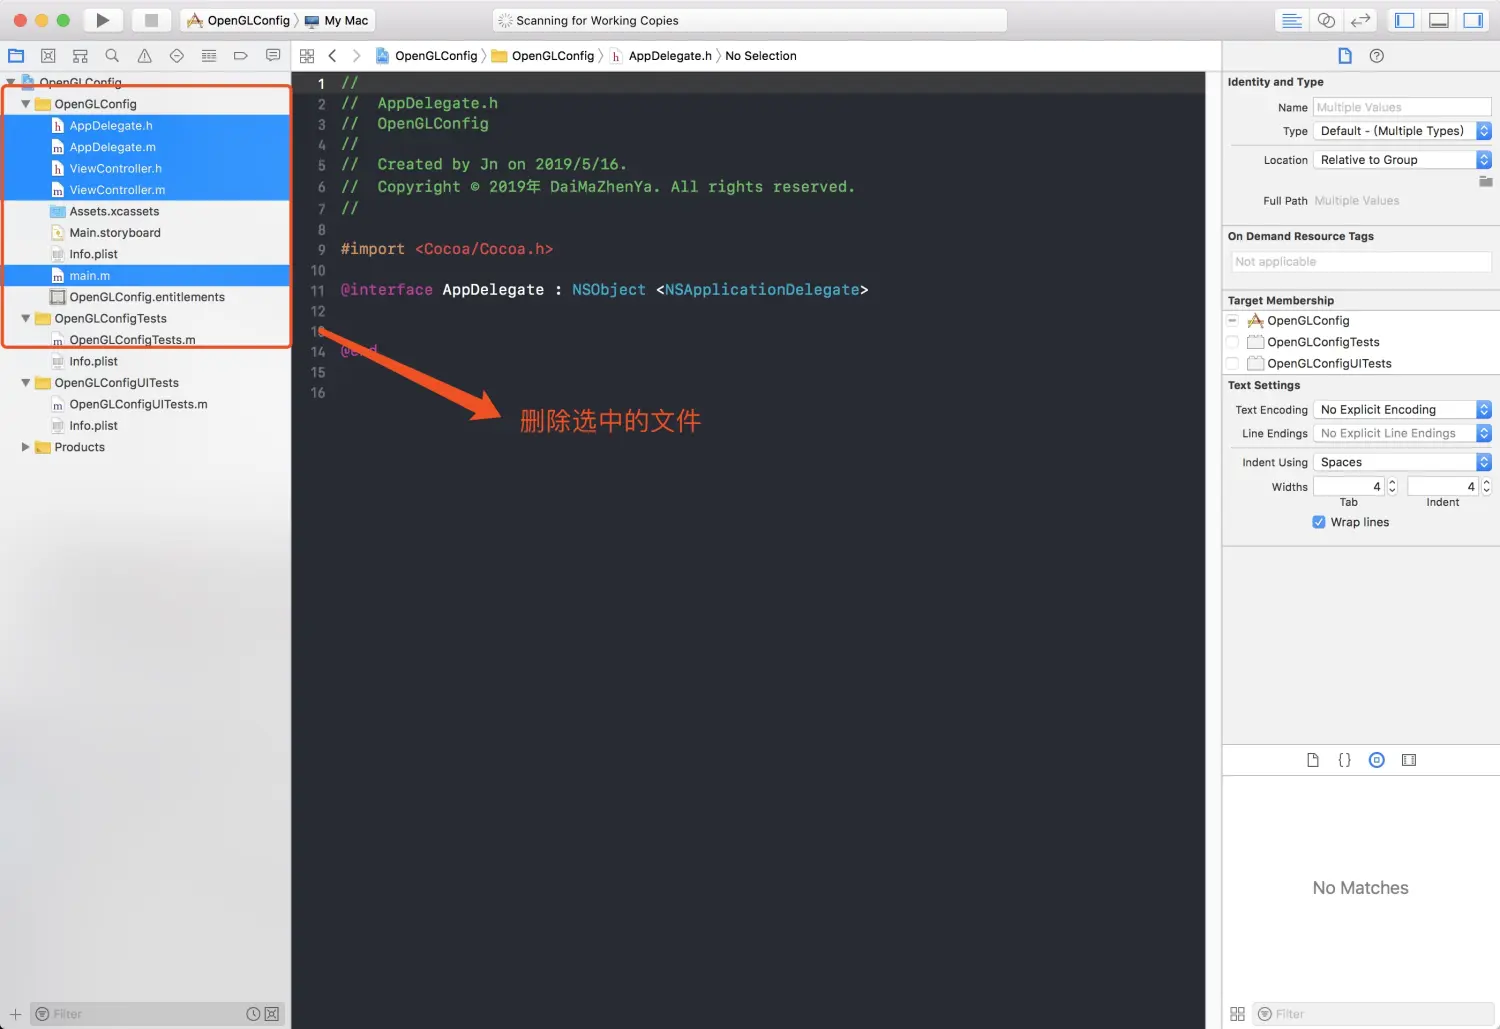
Task: Open the Symbol navigator tab
Action: (x=80, y=56)
